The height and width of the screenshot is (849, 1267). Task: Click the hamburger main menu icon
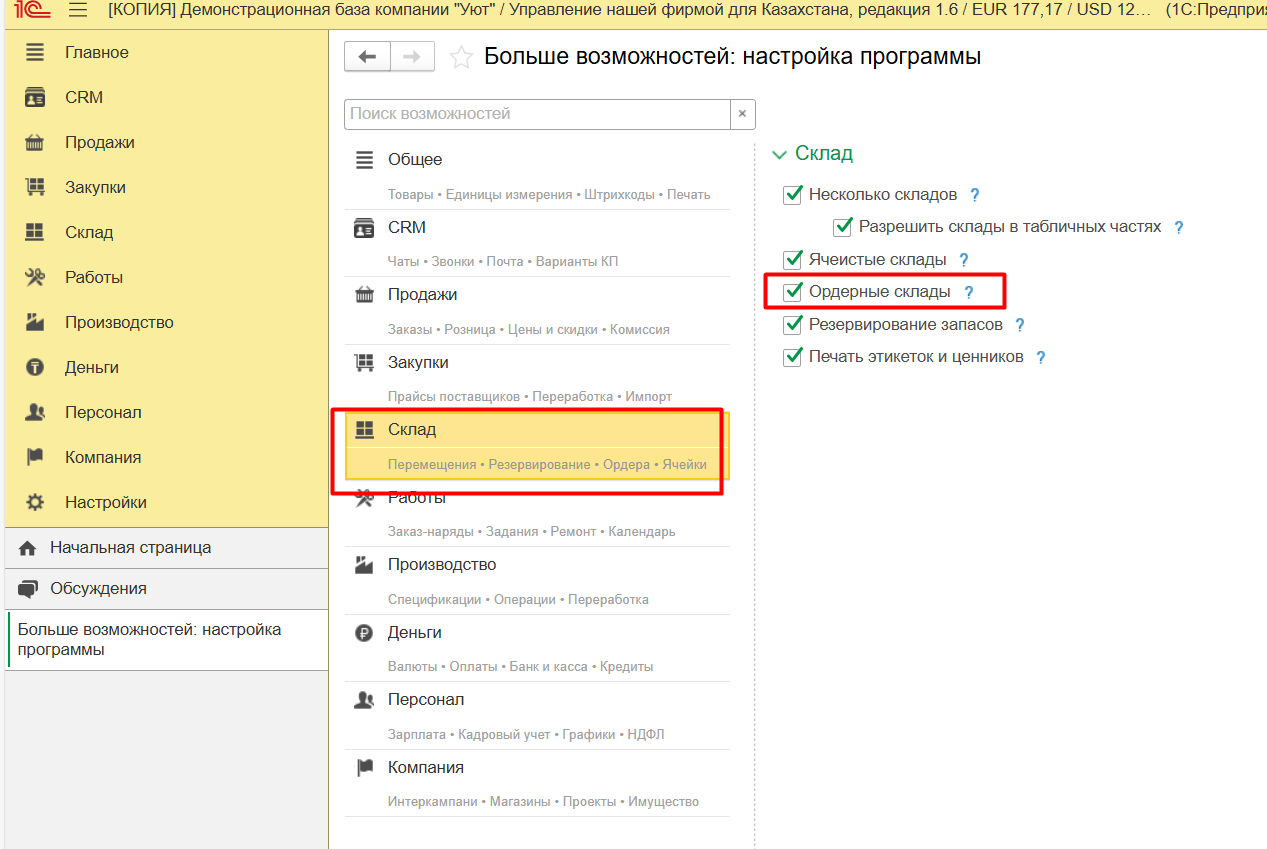78,11
